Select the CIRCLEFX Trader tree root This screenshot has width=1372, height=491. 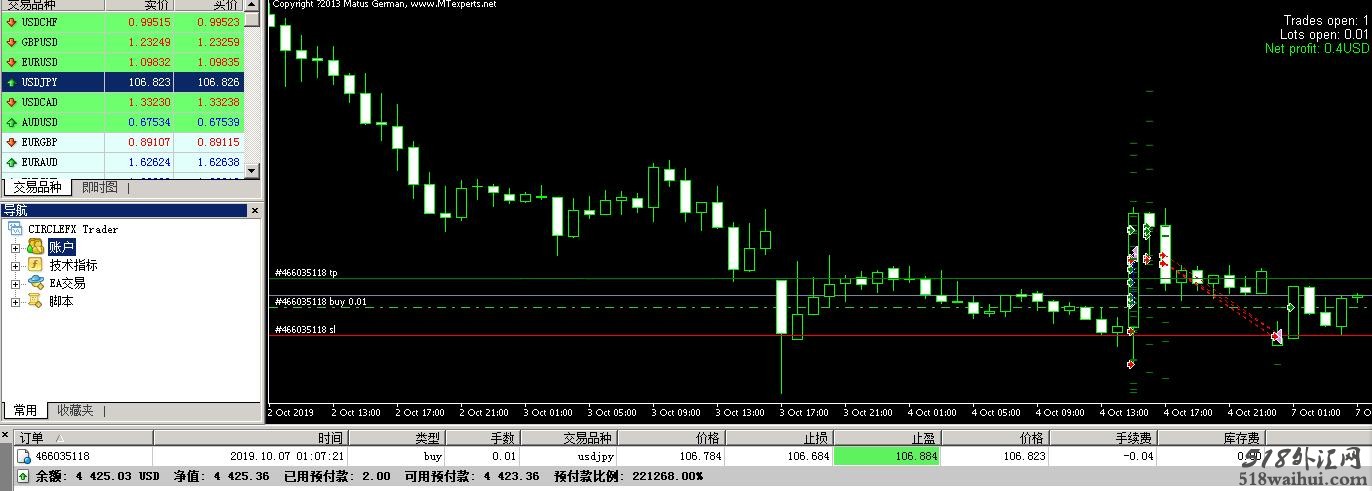[73, 229]
